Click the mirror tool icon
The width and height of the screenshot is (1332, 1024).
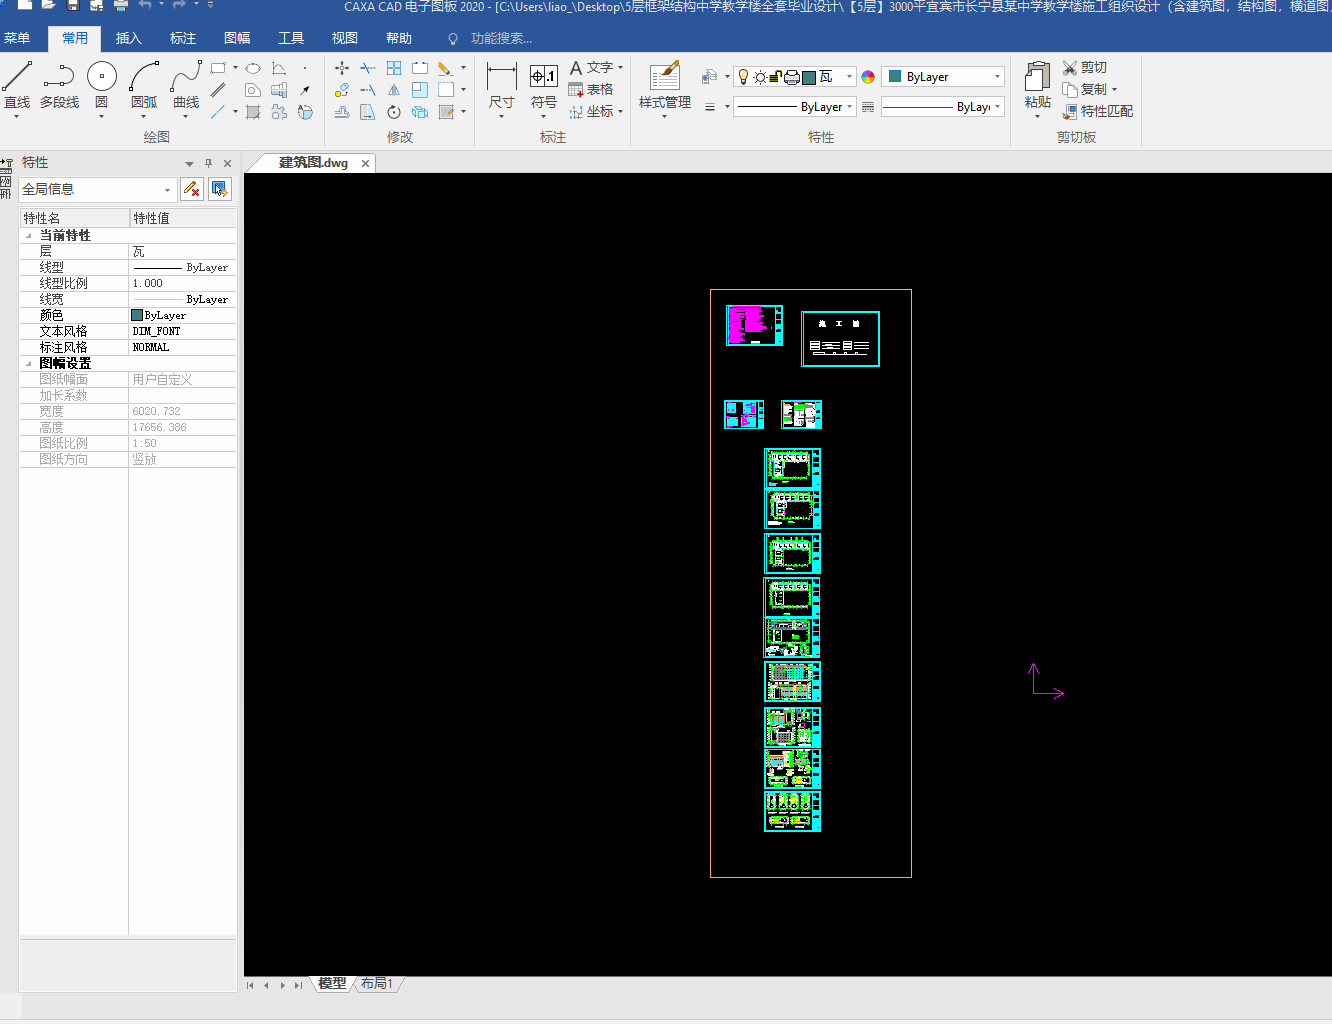pyautogui.click(x=394, y=90)
